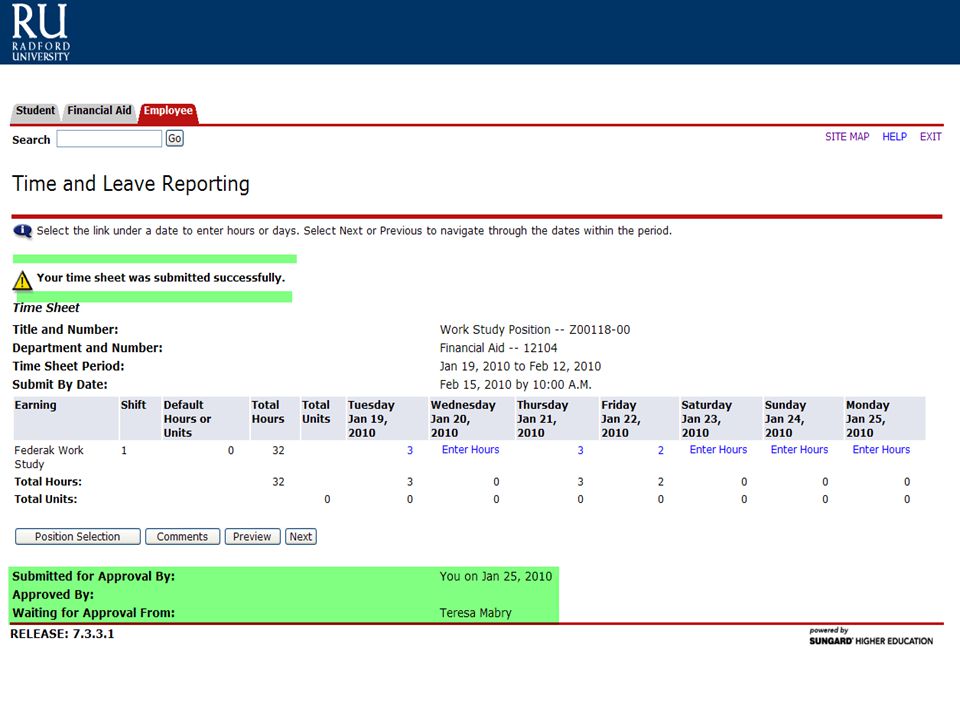Open the Student tab
The image size is (960, 720).
tap(35, 111)
